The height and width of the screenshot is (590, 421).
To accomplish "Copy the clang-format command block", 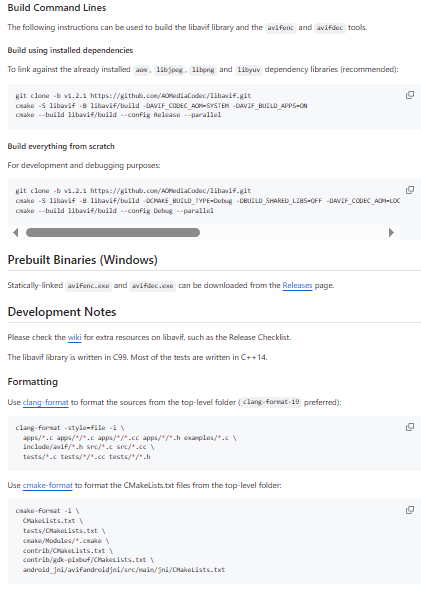I will 410,427.
